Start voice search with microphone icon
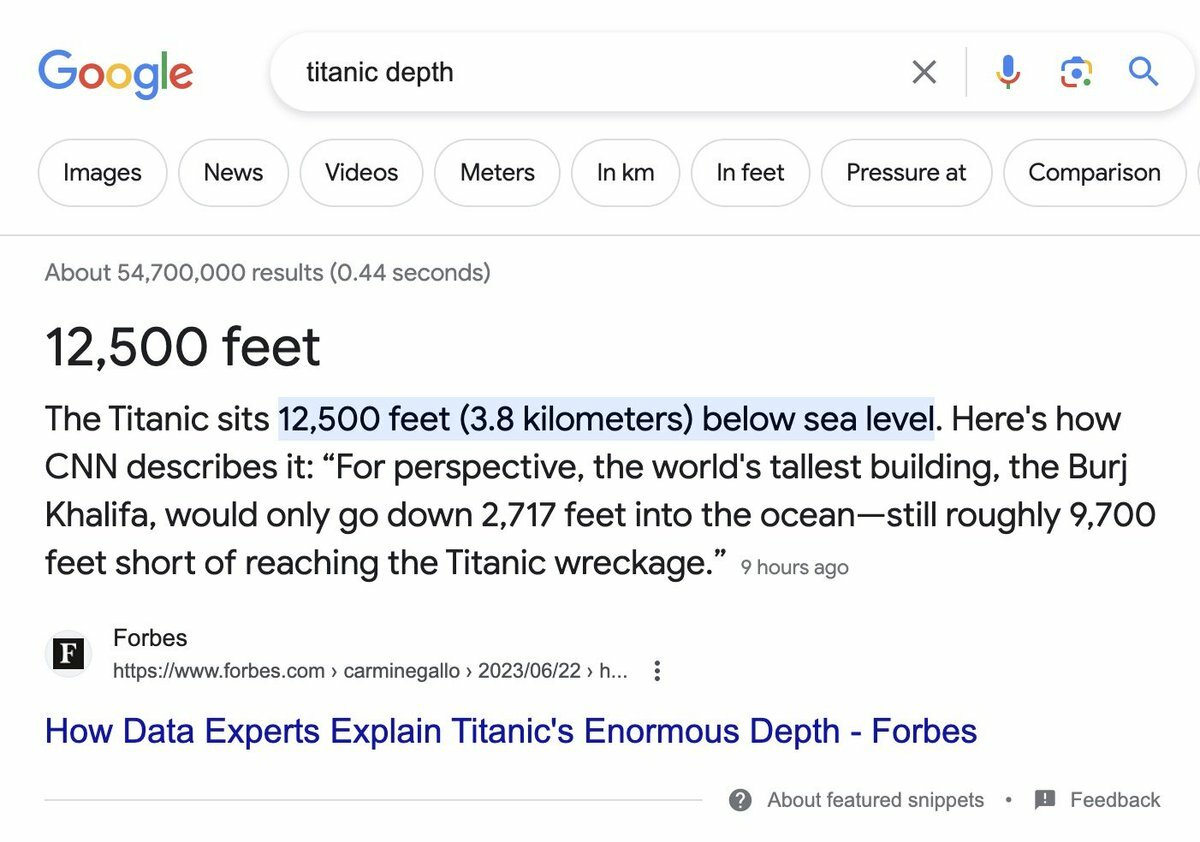 (1008, 72)
